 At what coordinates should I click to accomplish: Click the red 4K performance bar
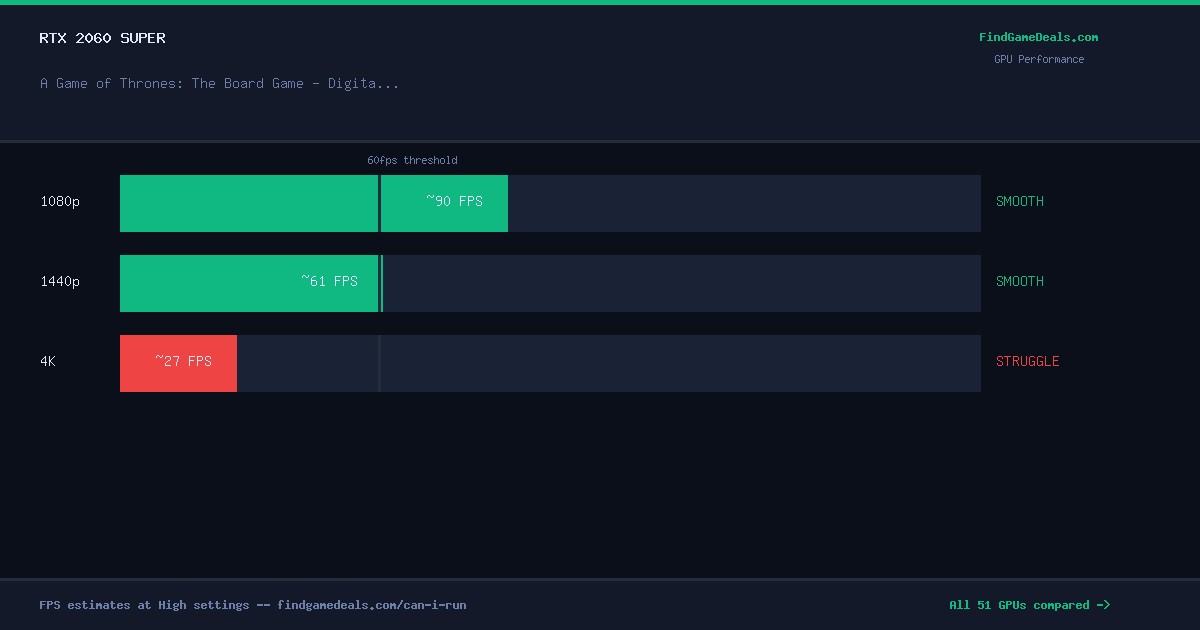click(x=178, y=363)
